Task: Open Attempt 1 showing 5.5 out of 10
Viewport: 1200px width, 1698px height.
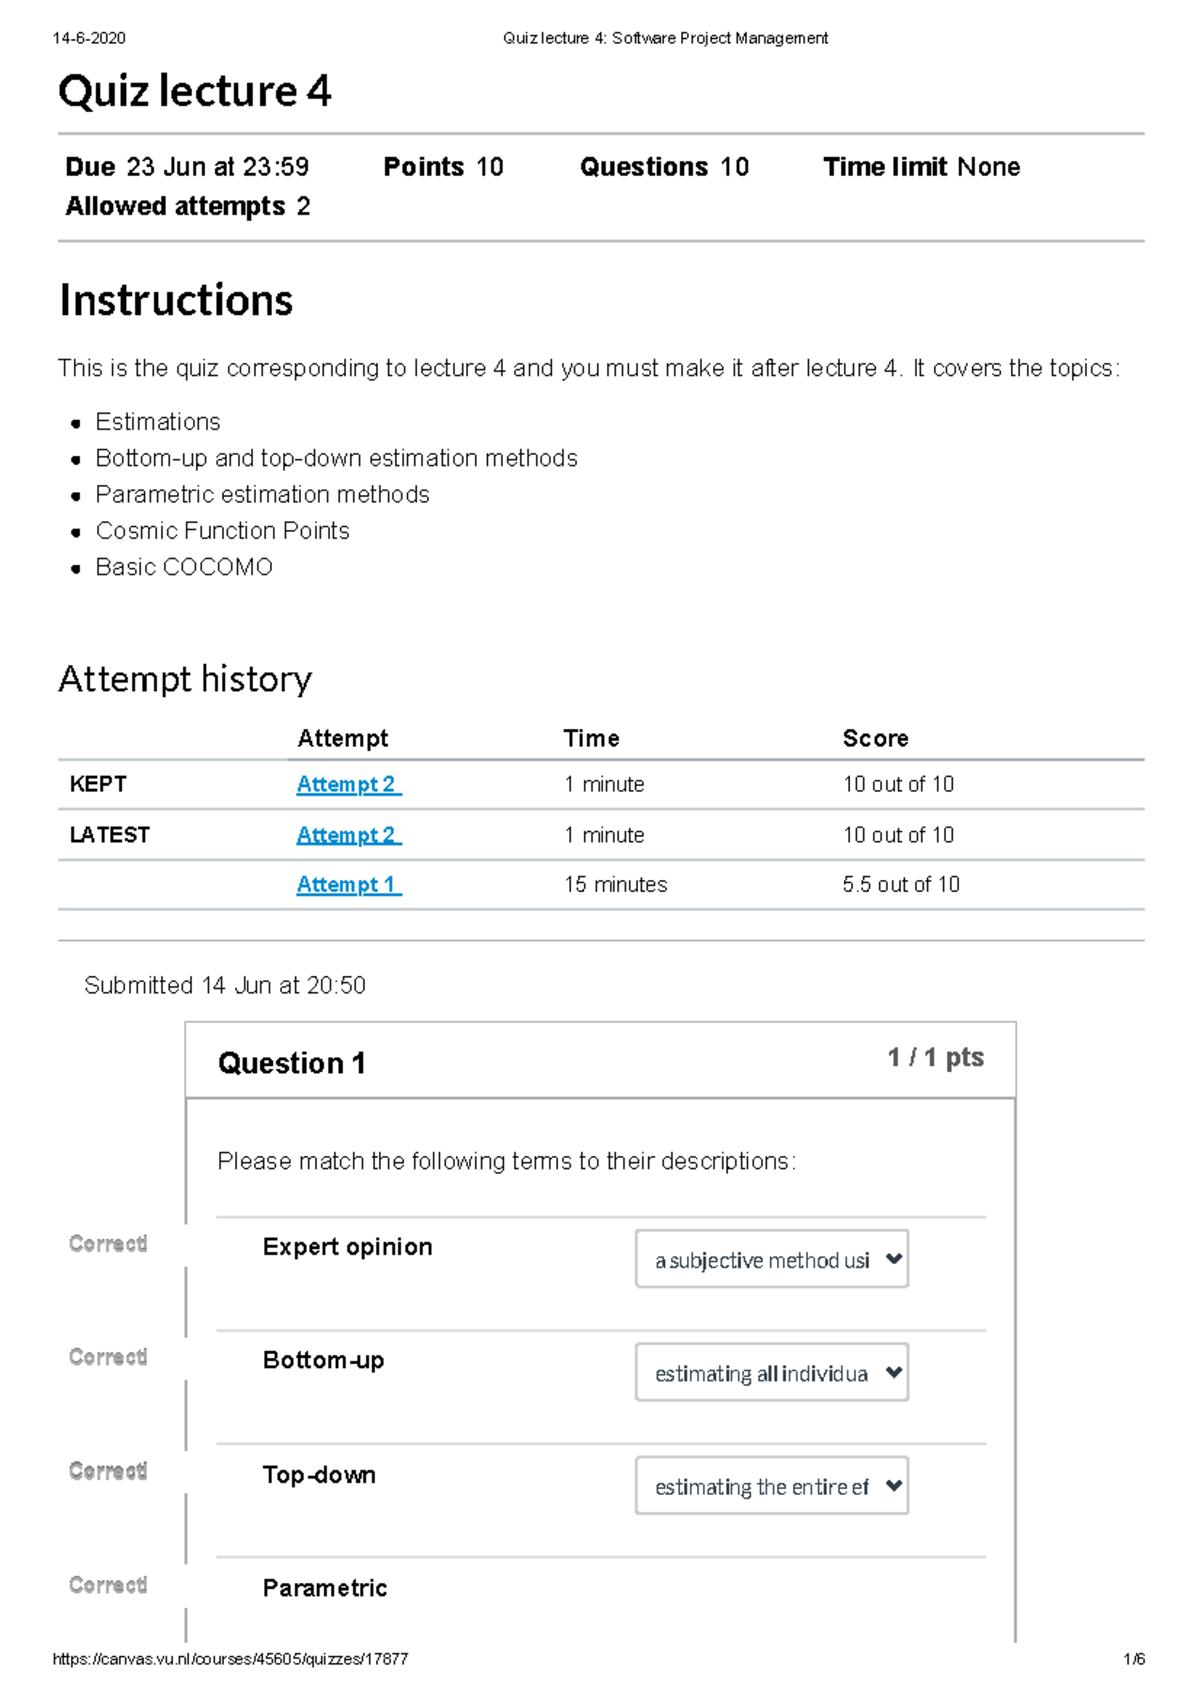Action: pos(346,885)
